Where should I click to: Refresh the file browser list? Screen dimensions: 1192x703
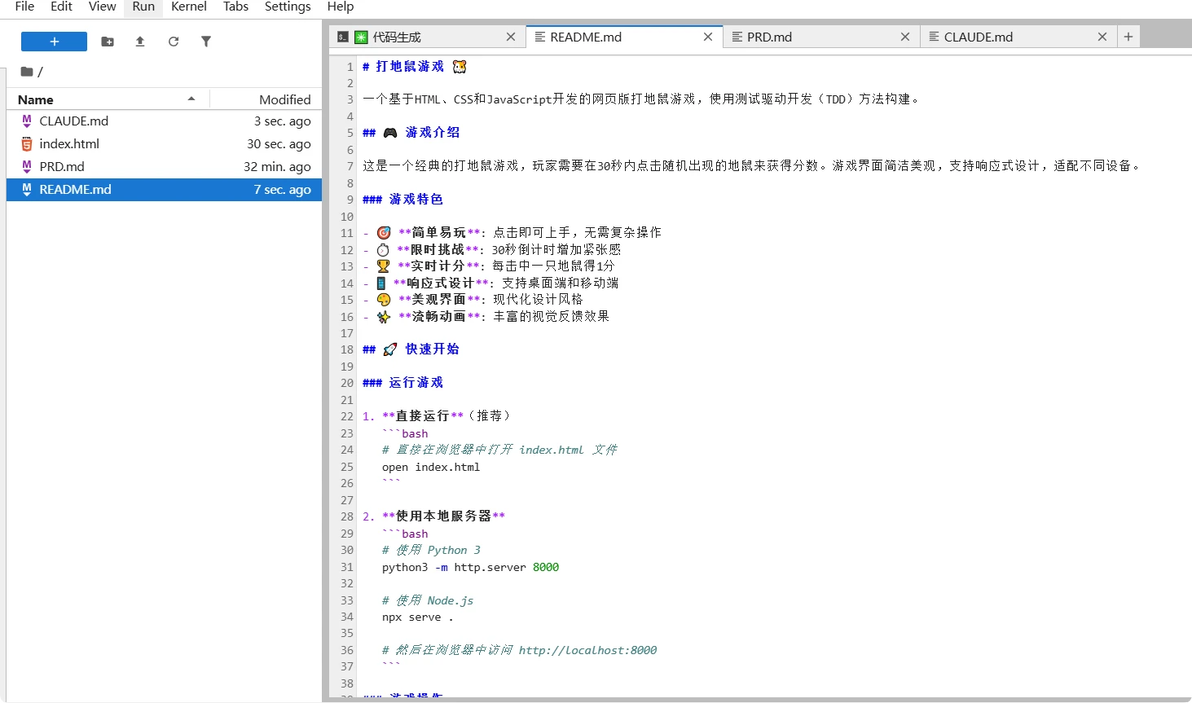click(173, 42)
